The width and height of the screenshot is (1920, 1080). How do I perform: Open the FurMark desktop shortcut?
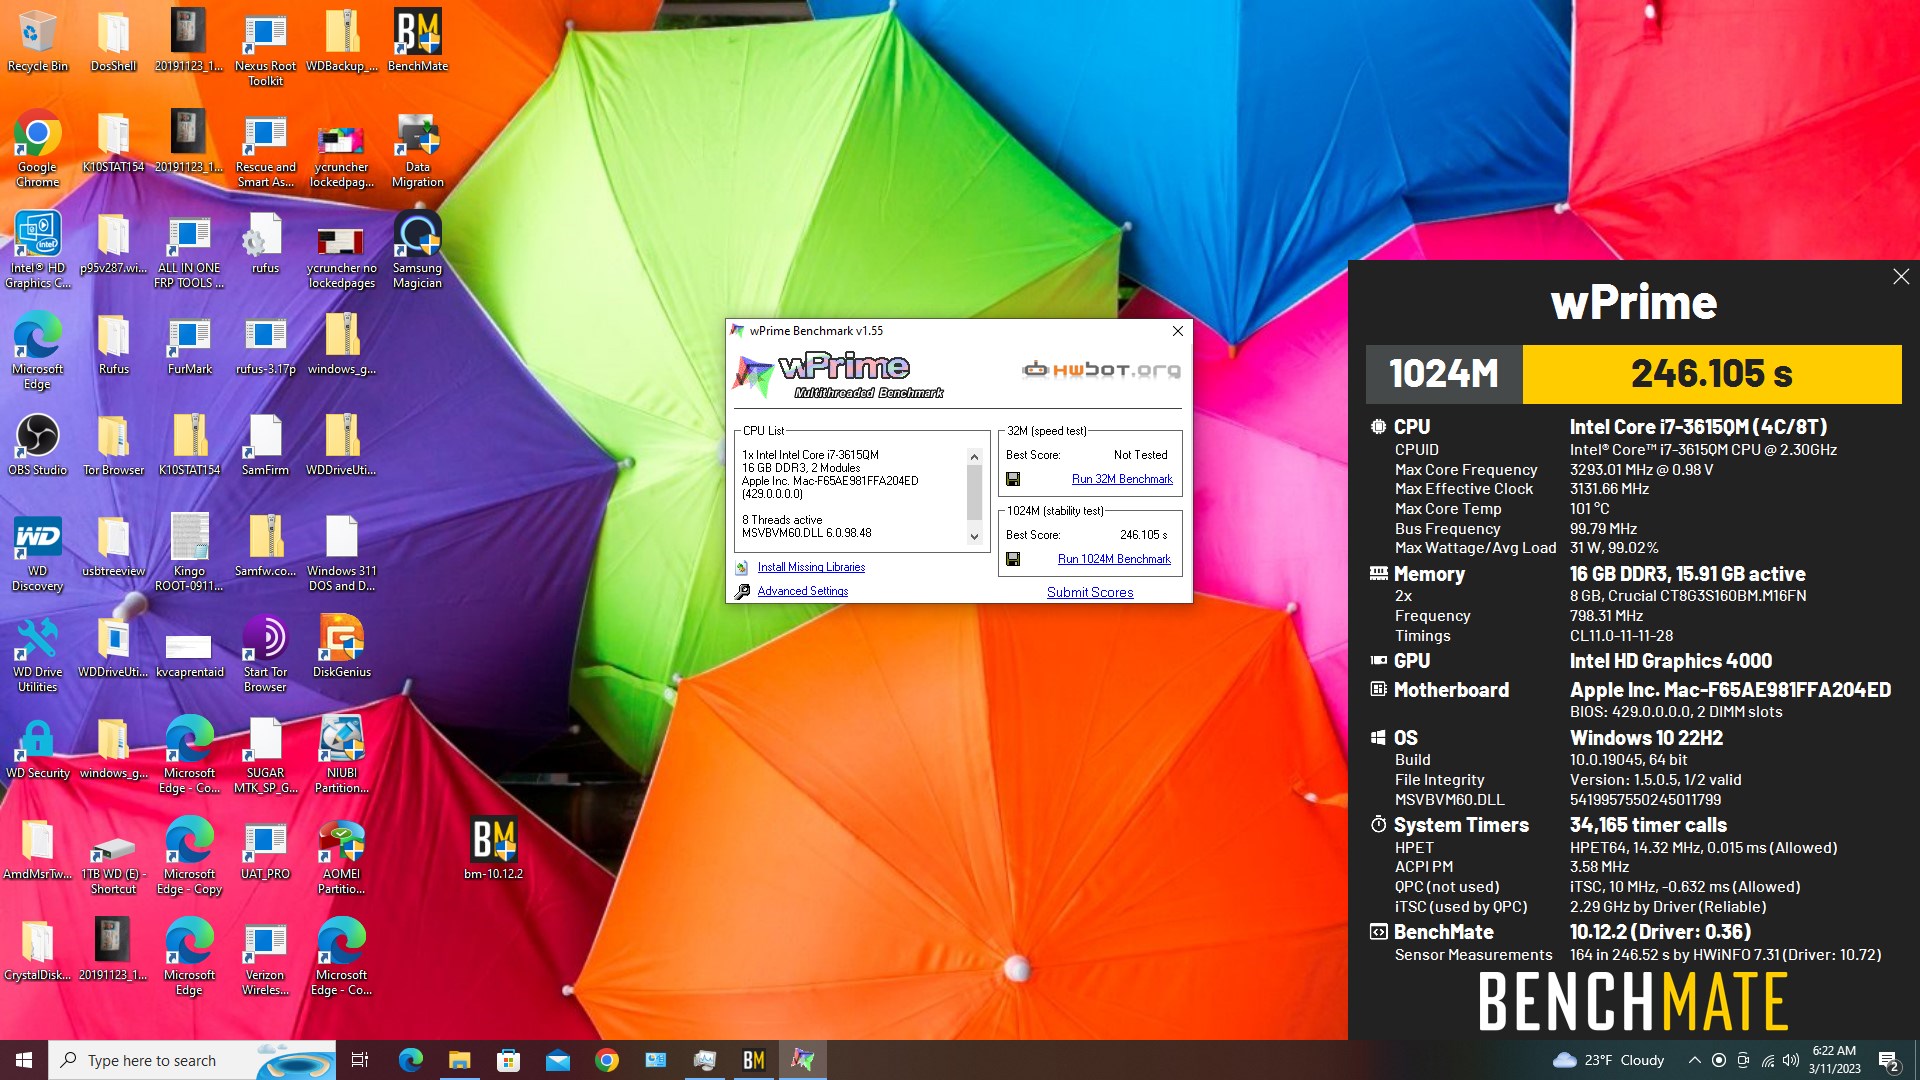(190, 344)
